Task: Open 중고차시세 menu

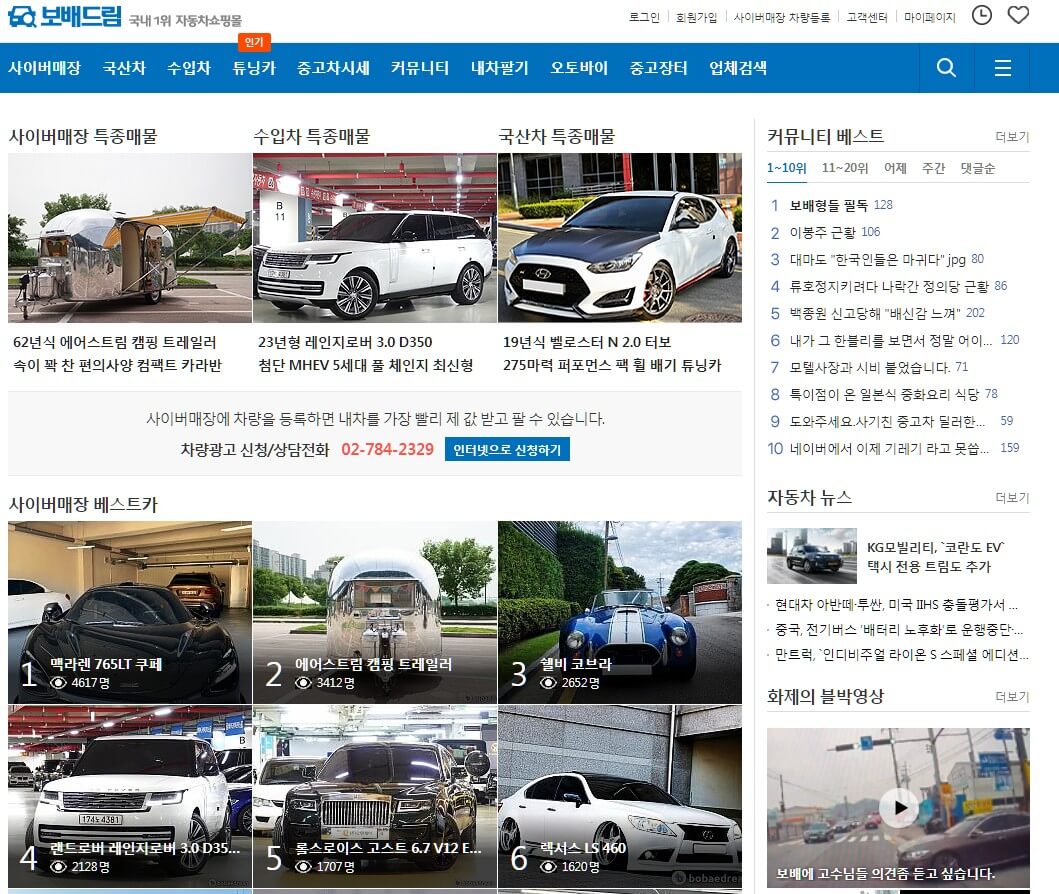Action: pos(333,68)
